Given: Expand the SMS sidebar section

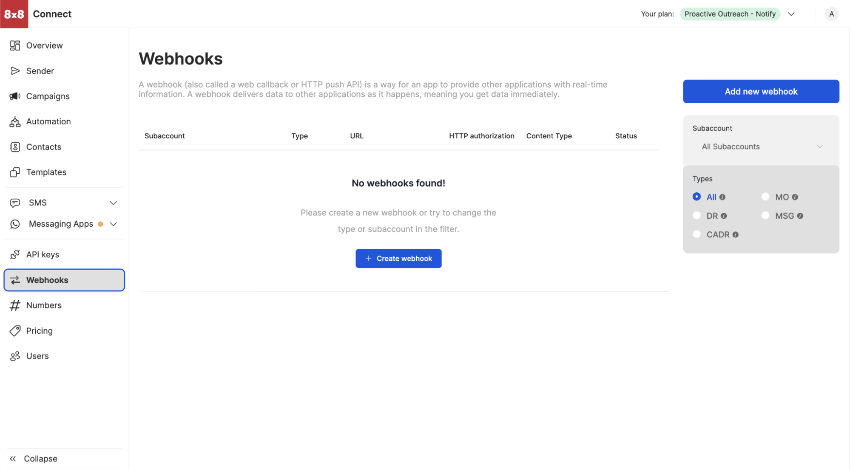Looking at the screenshot, I should click(x=113, y=203).
